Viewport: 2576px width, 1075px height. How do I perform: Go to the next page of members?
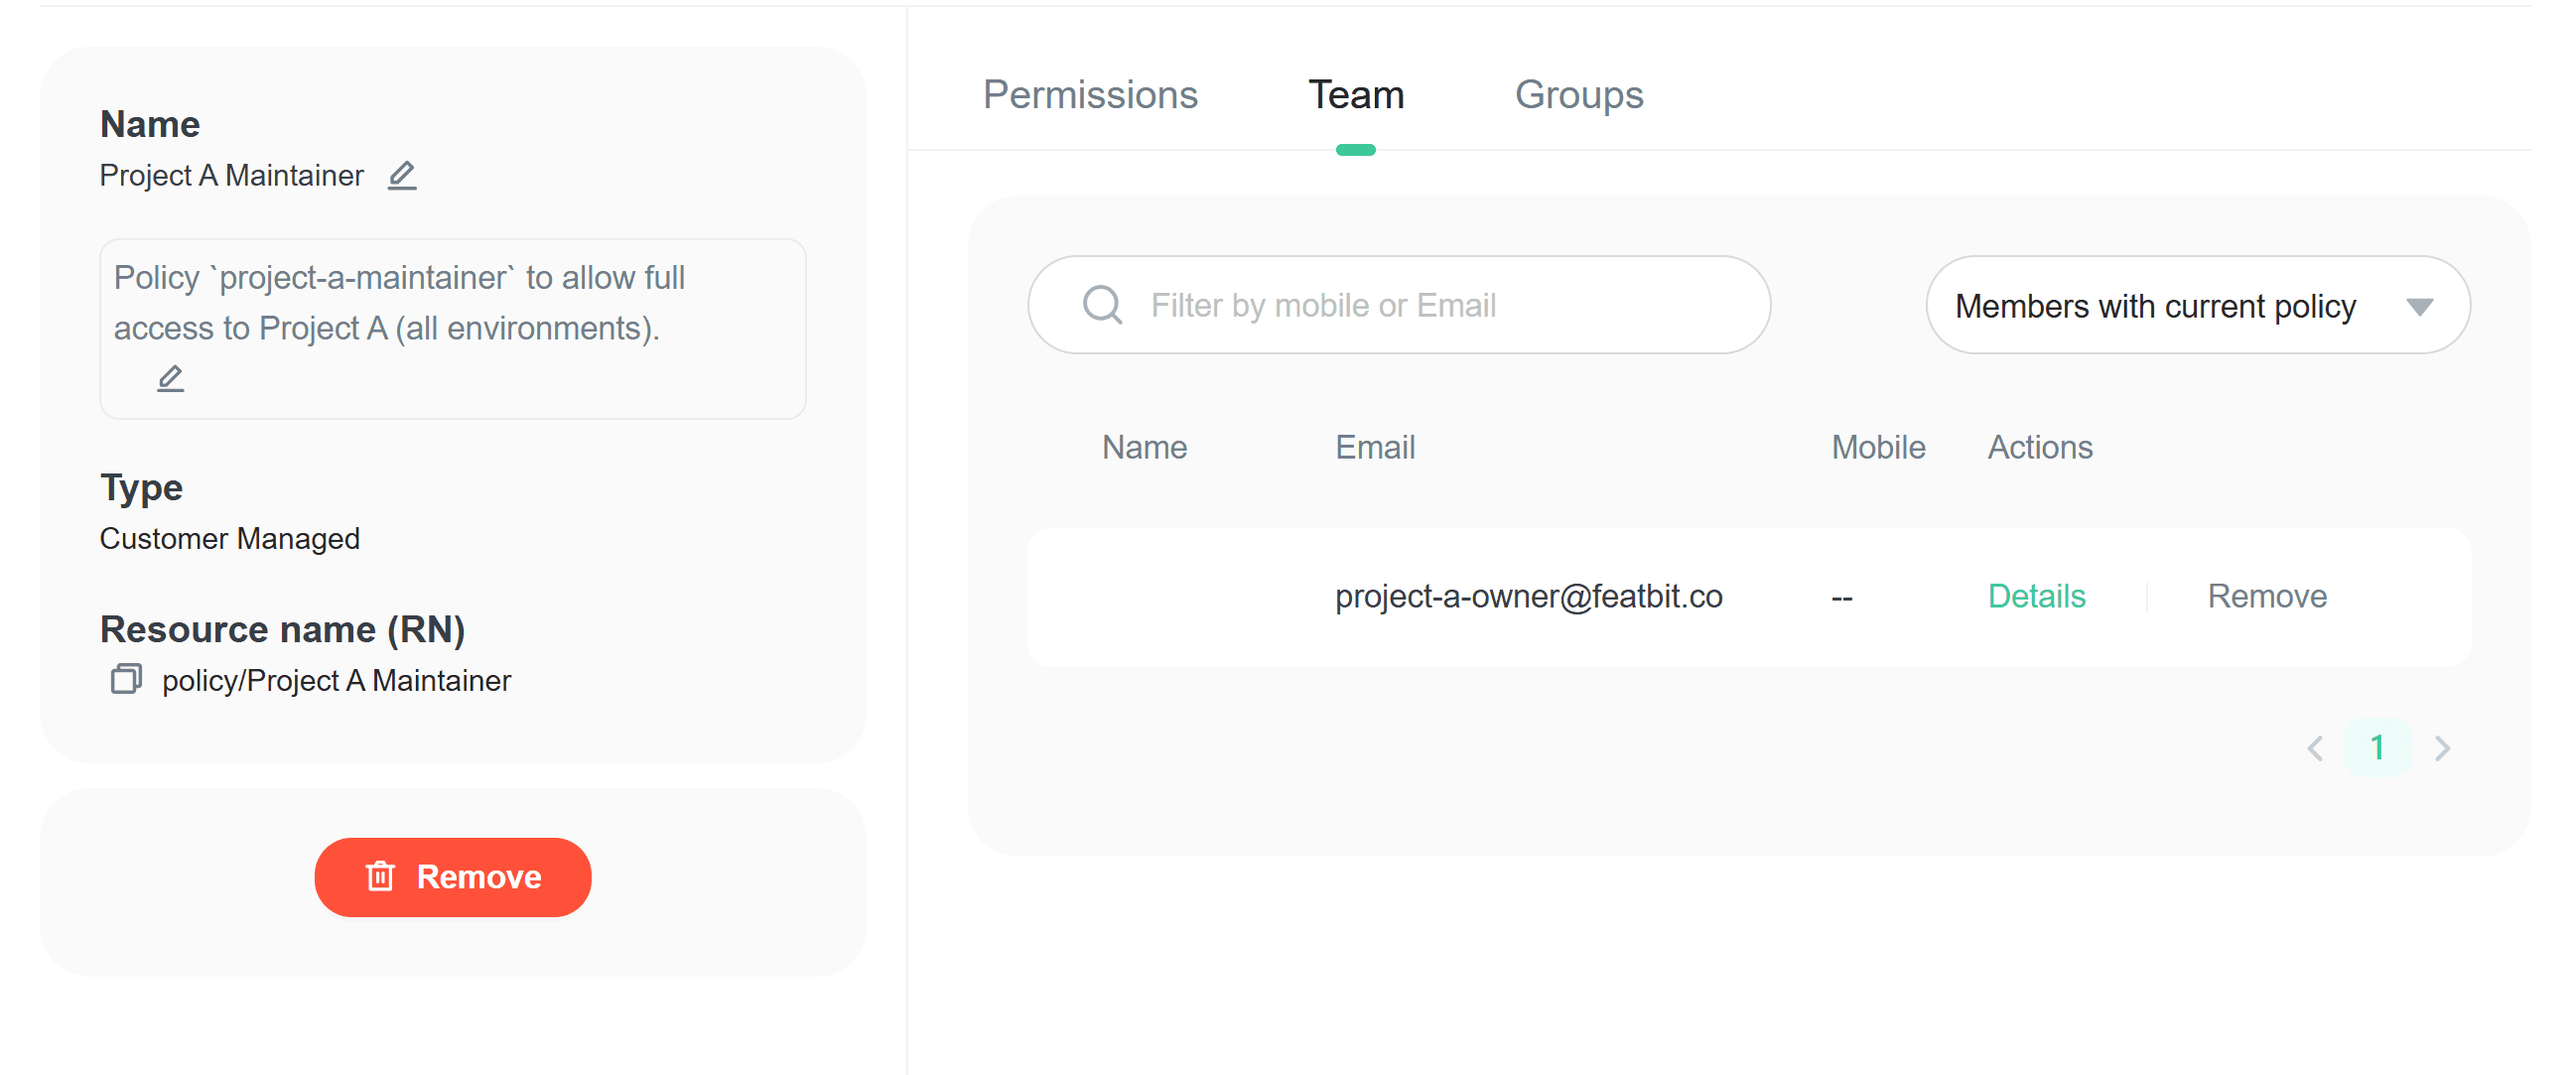point(2442,748)
